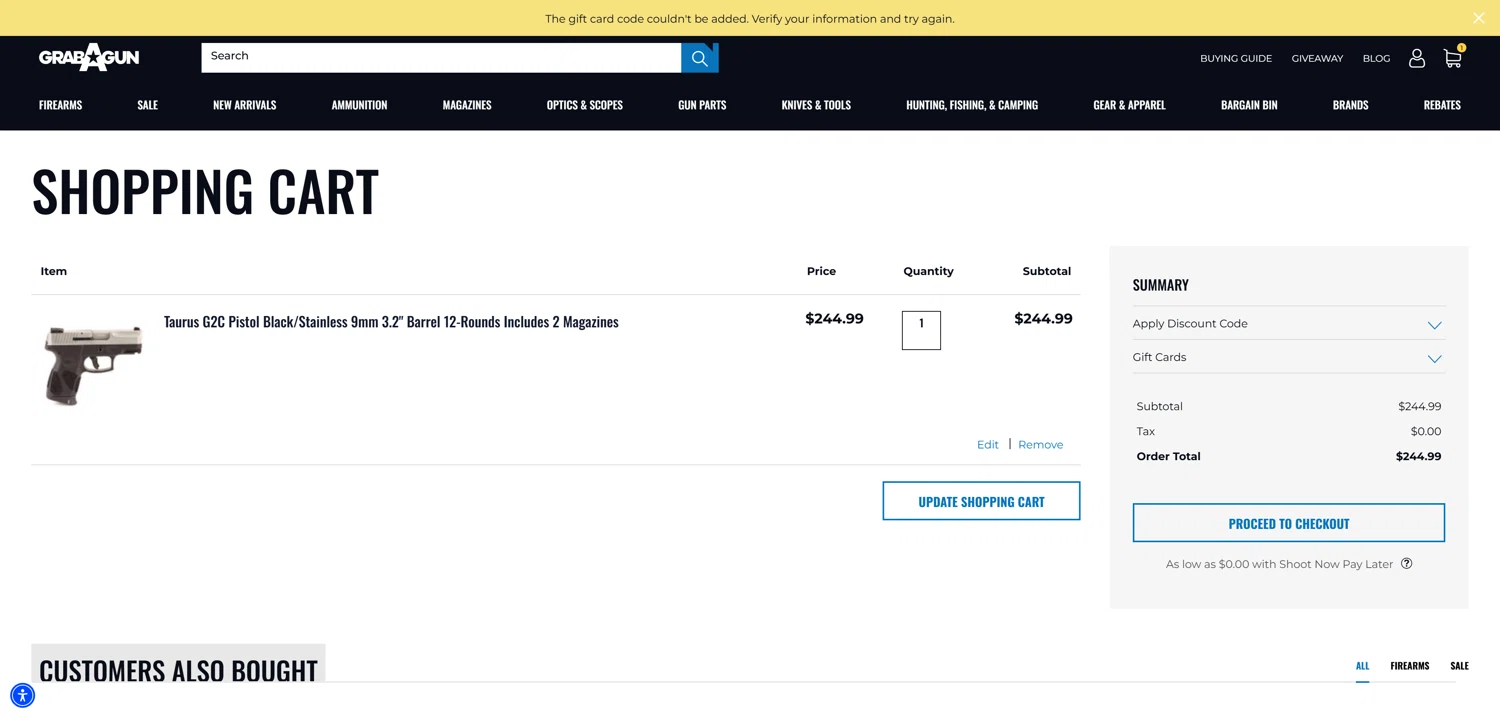Expand the Gift Cards section
The width and height of the screenshot is (1500, 718).
coord(1288,357)
